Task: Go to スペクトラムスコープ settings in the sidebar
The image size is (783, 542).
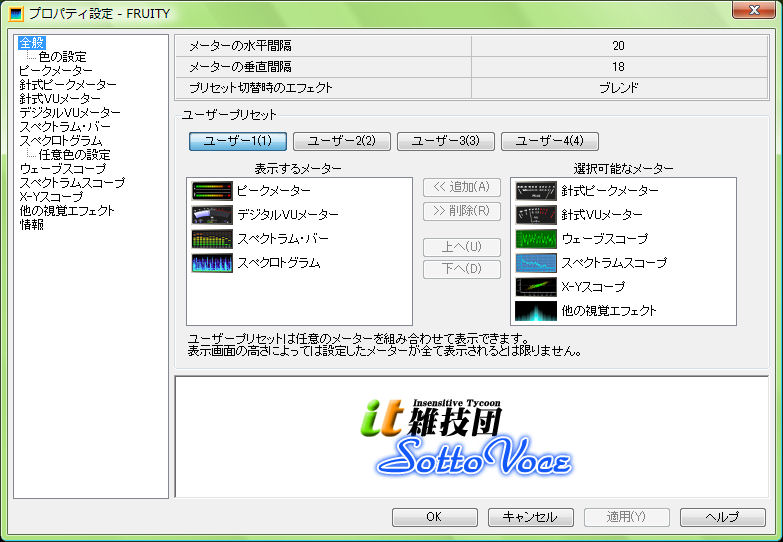Action: 72,183
